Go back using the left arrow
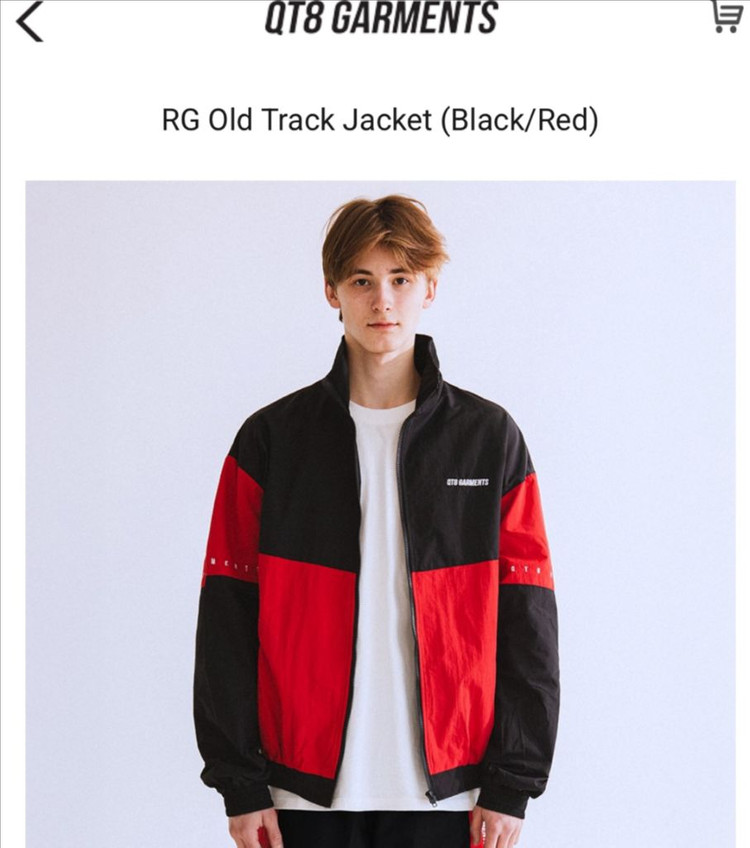 [x=29, y=22]
